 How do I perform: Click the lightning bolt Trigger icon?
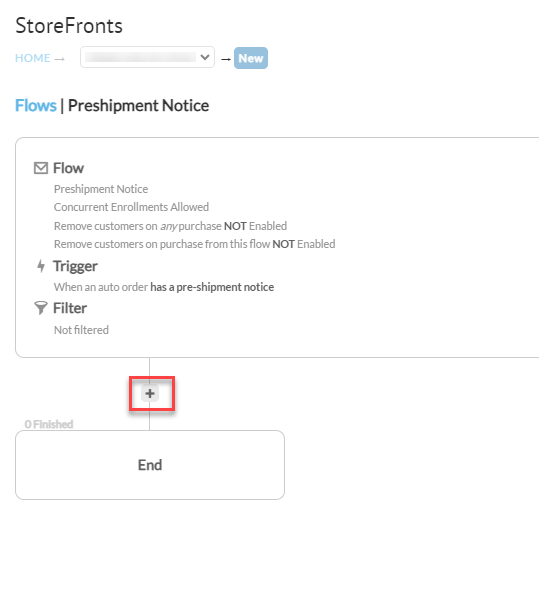pyautogui.click(x=41, y=266)
